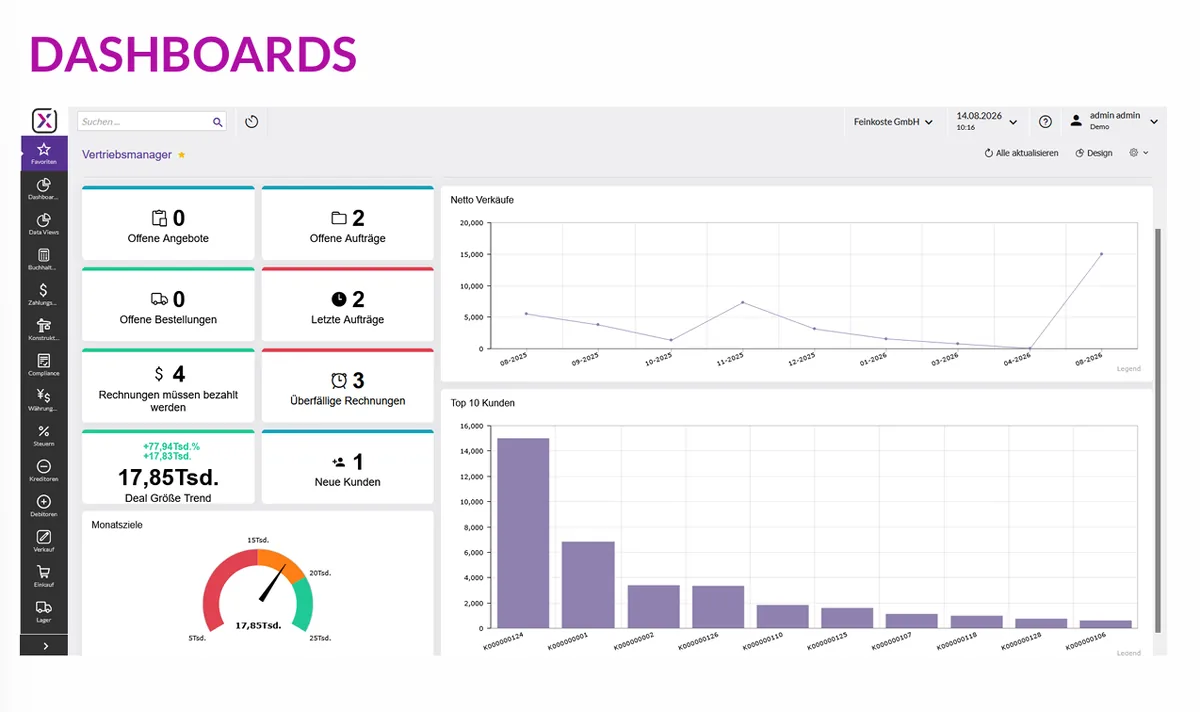Click the Netto Verkäufe chart title
The width and height of the screenshot is (1200, 712).
click(x=482, y=200)
